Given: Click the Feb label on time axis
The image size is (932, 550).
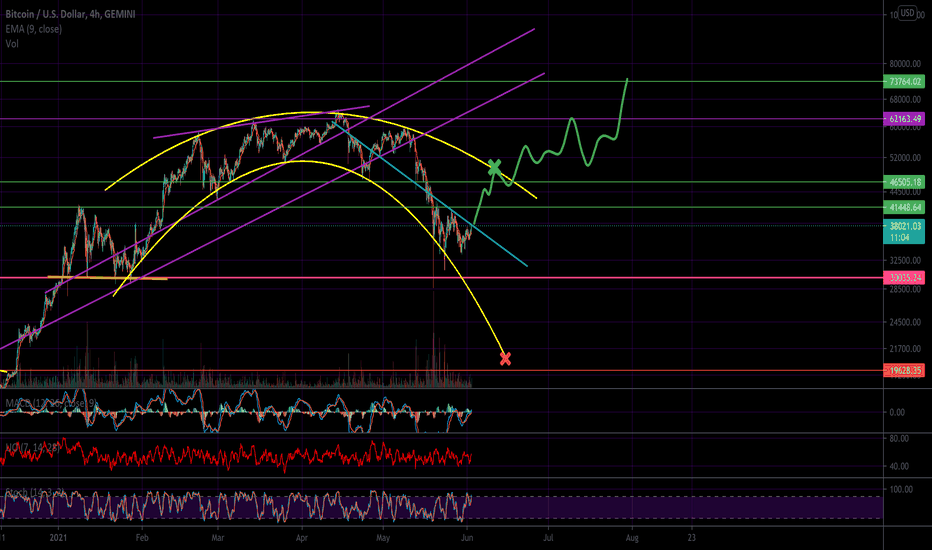Looking at the screenshot, I should (x=142, y=538).
